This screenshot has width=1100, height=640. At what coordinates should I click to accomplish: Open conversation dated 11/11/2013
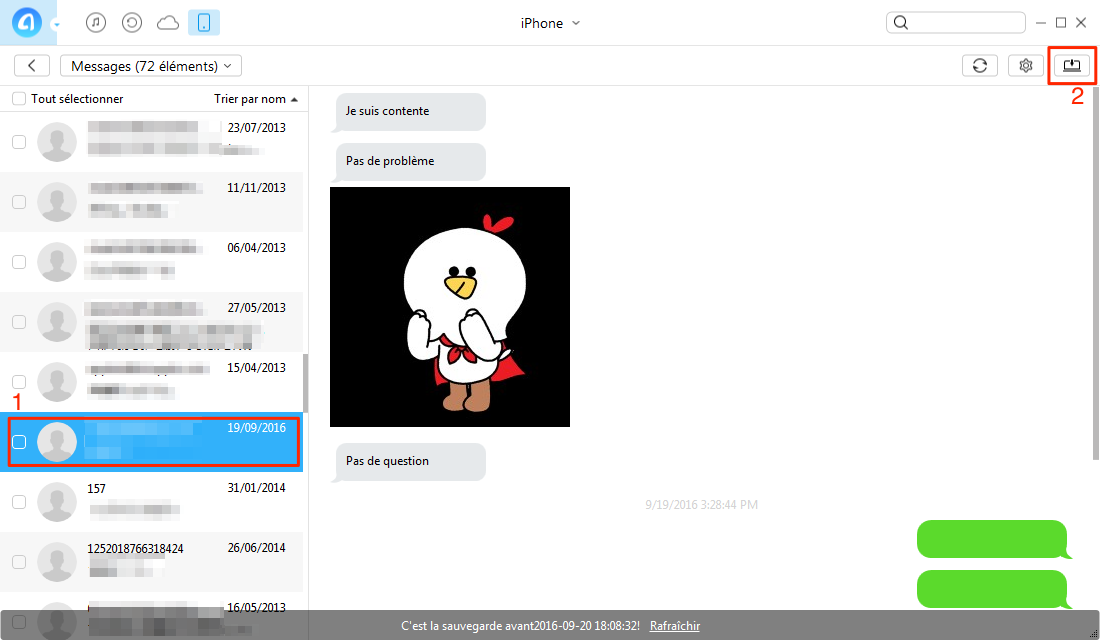pyautogui.click(x=152, y=202)
